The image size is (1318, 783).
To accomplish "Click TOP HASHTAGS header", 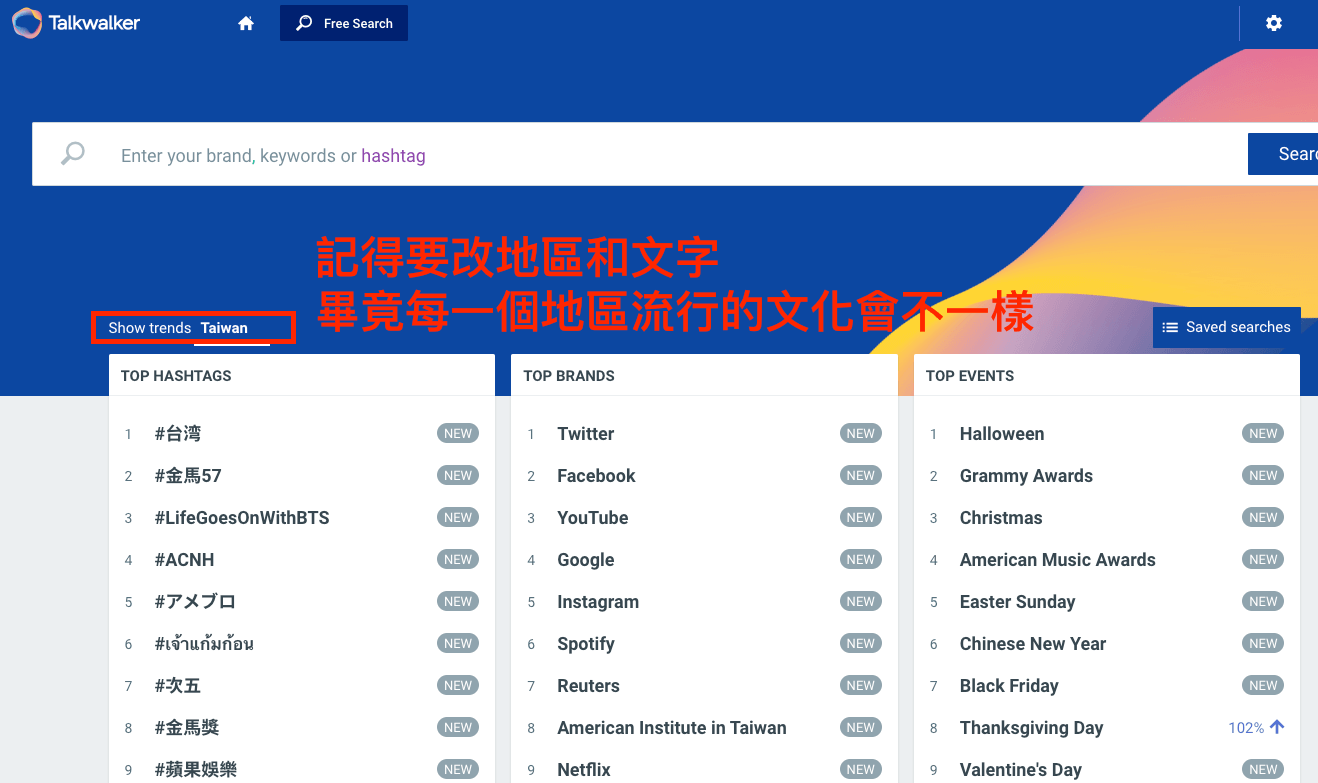I will pyautogui.click(x=176, y=376).
